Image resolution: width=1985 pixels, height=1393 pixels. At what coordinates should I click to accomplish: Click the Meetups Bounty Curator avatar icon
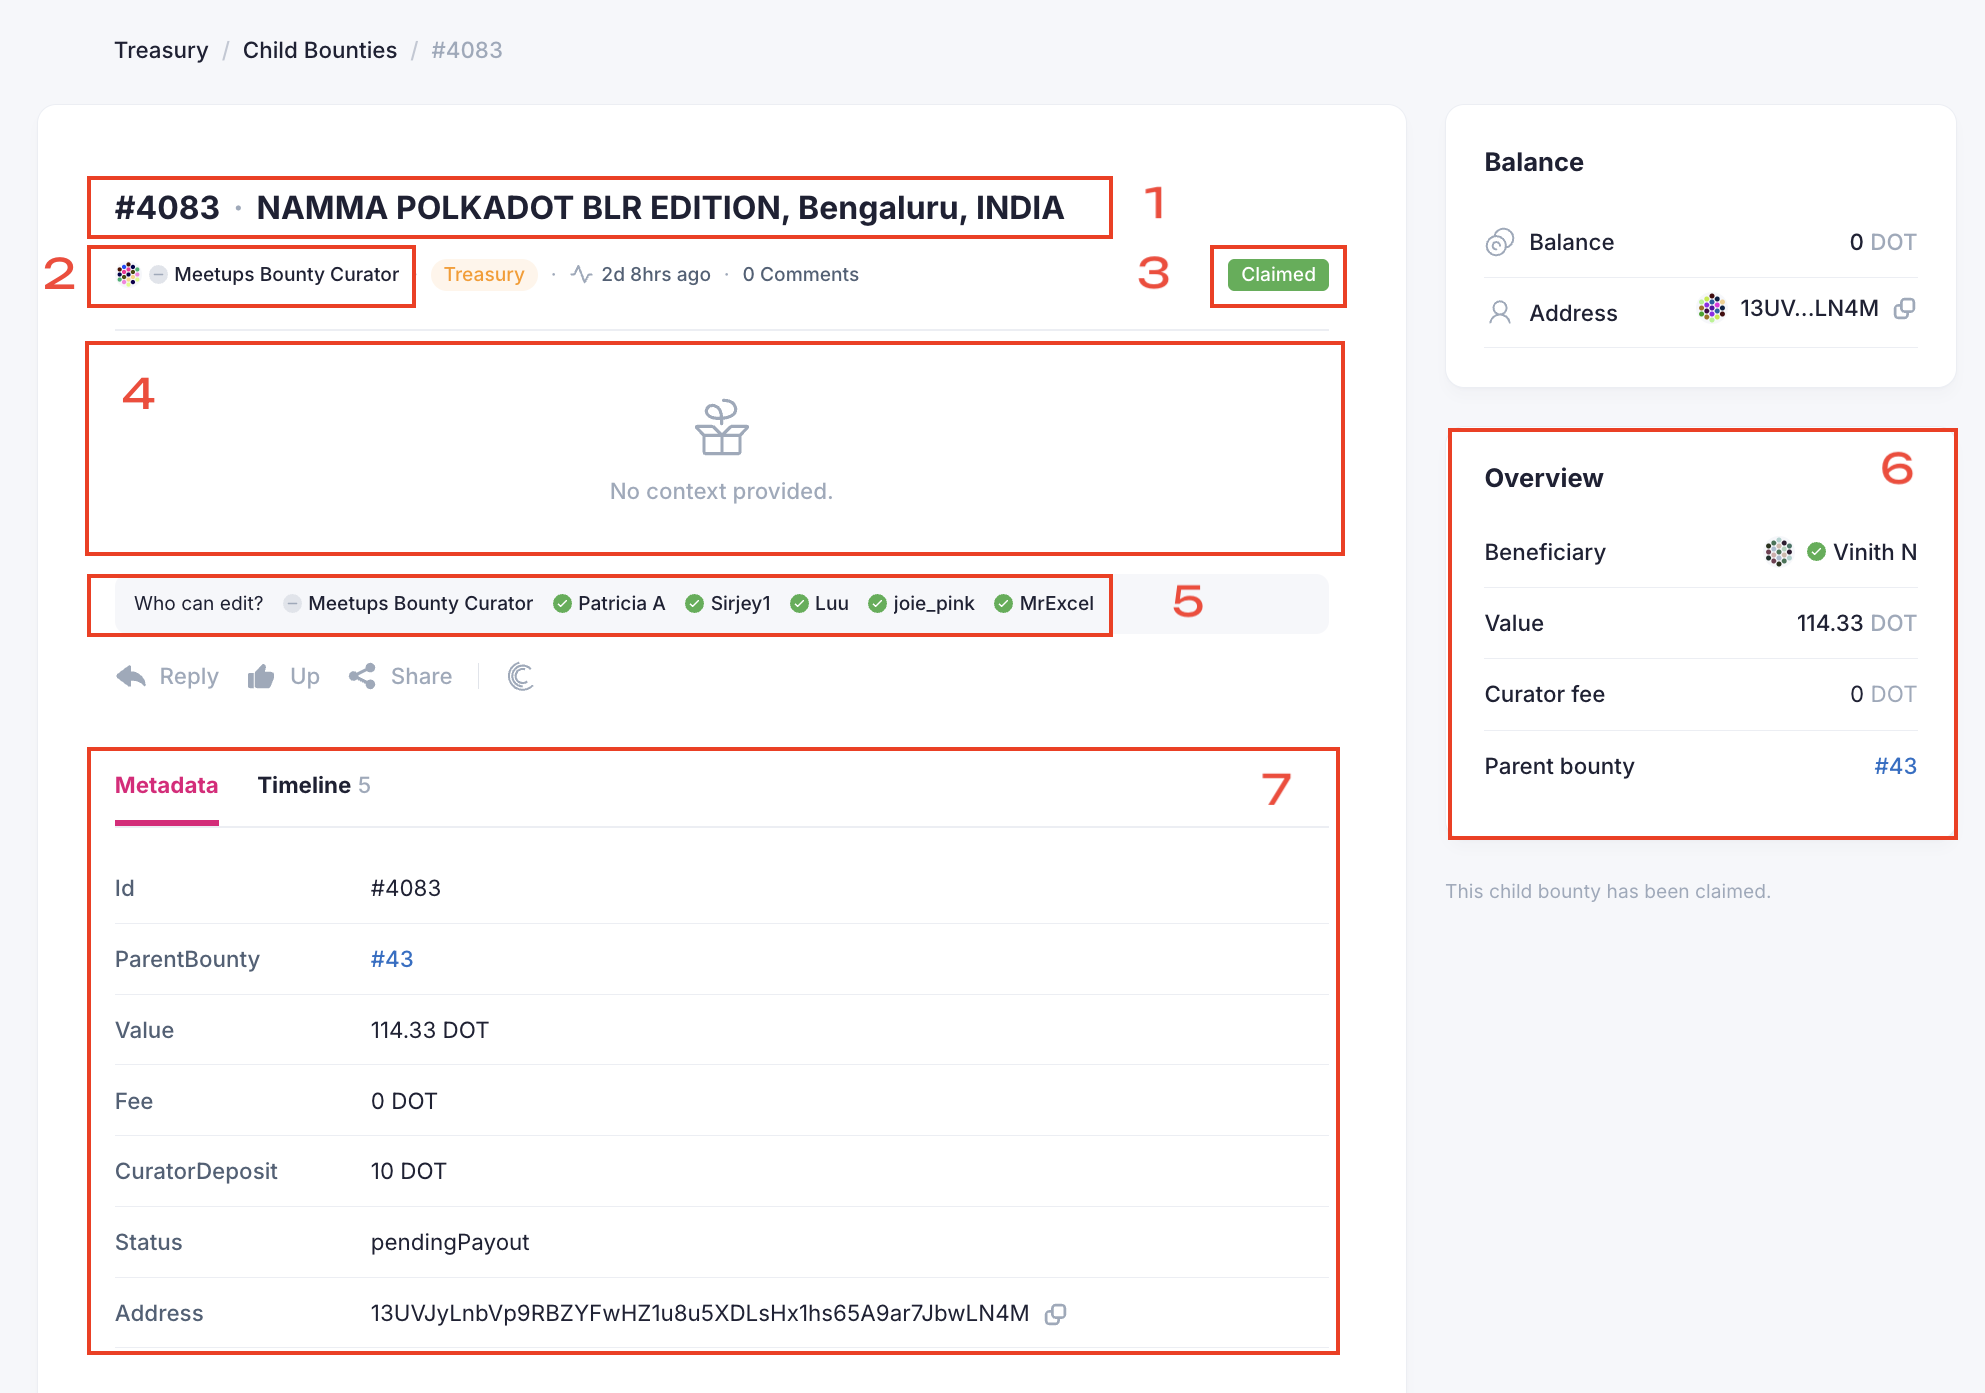[128, 274]
